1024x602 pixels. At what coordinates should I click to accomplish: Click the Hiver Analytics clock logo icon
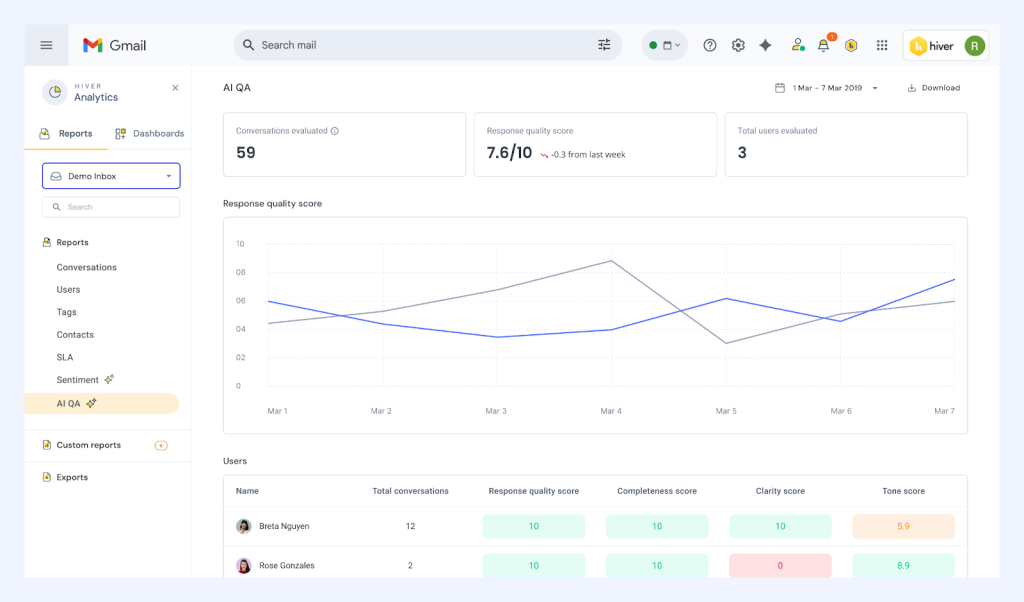tap(57, 93)
